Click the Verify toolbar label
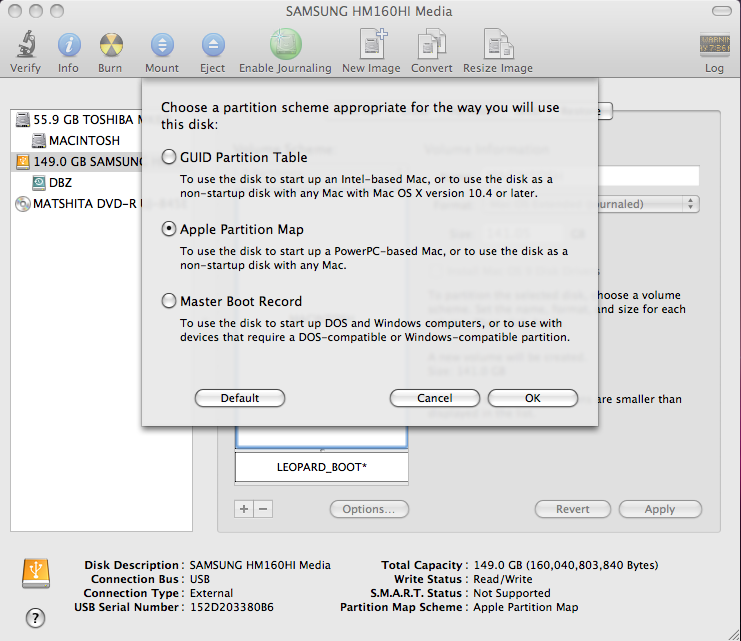The height and width of the screenshot is (641, 741). (26, 68)
